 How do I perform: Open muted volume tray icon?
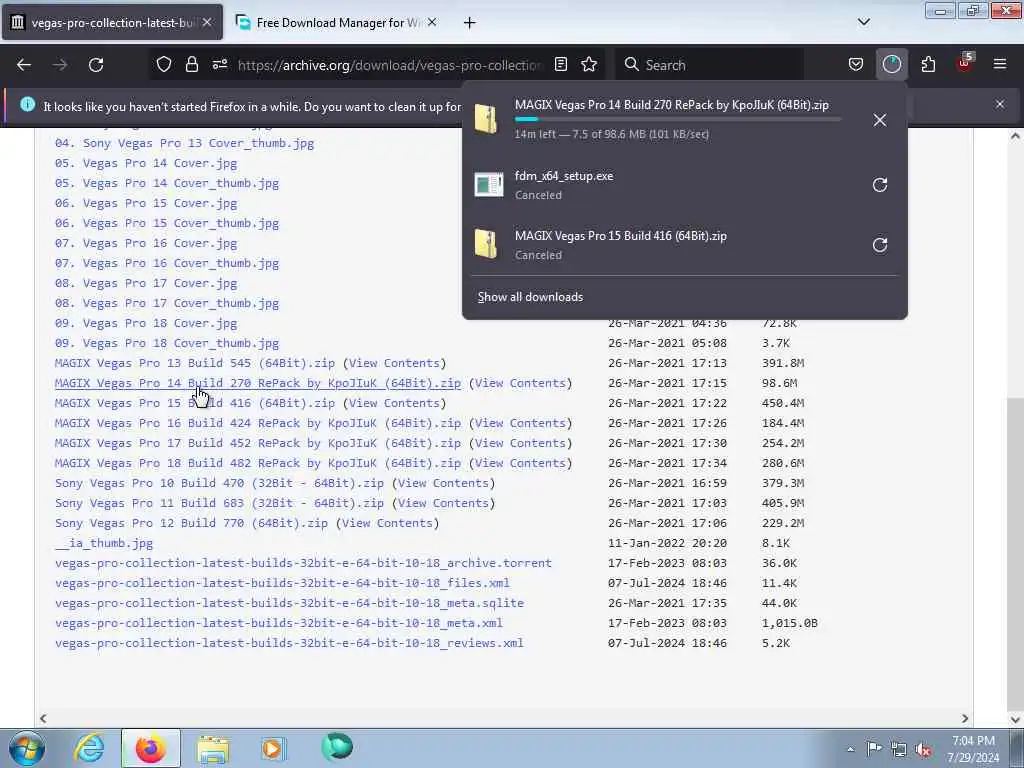(923, 750)
